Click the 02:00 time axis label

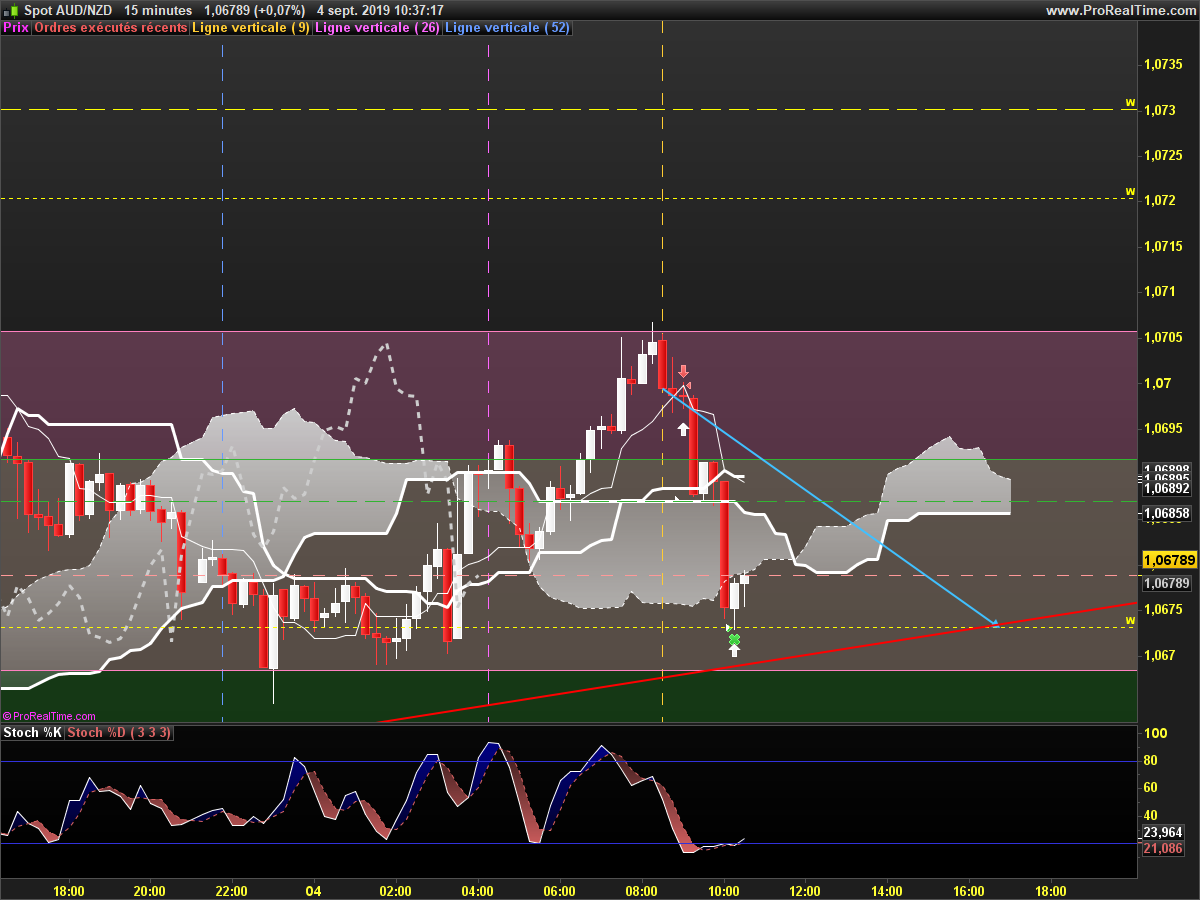(x=396, y=891)
